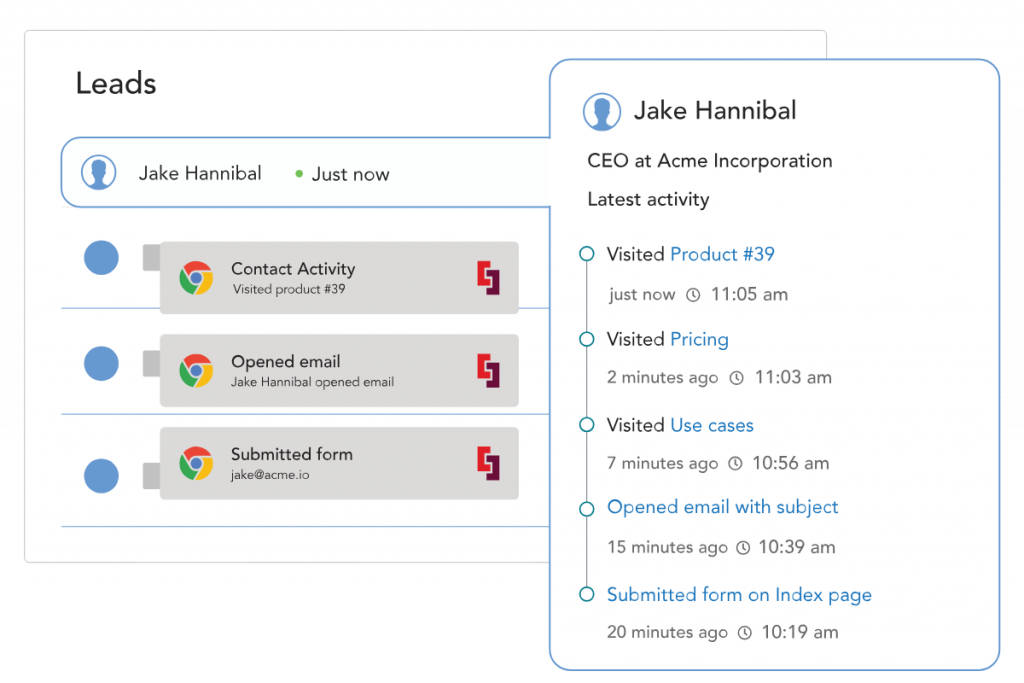Open the Product #39 link
Screen dimensions: 1024x683
pyautogui.click(x=722, y=254)
